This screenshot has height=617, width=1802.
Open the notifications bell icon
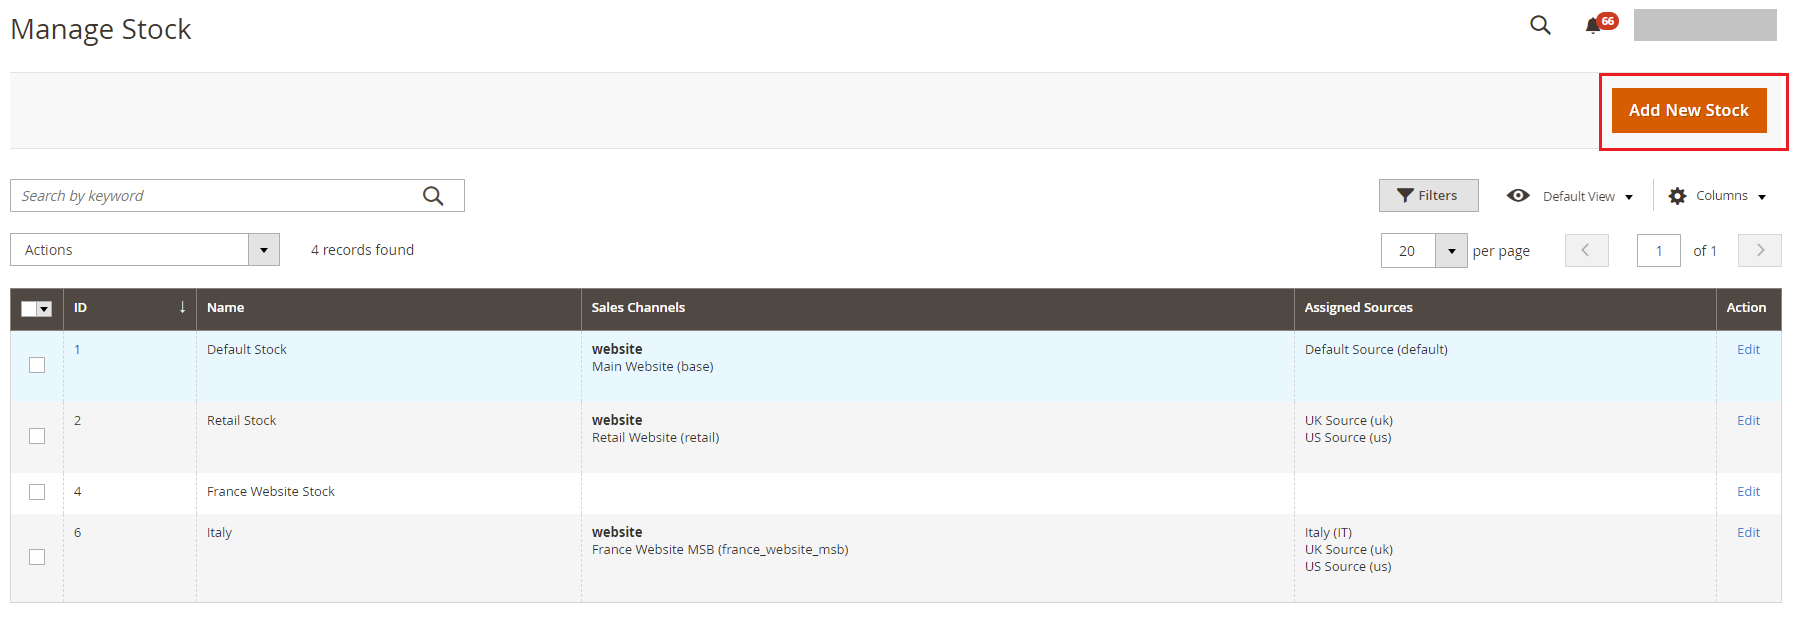(1593, 26)
